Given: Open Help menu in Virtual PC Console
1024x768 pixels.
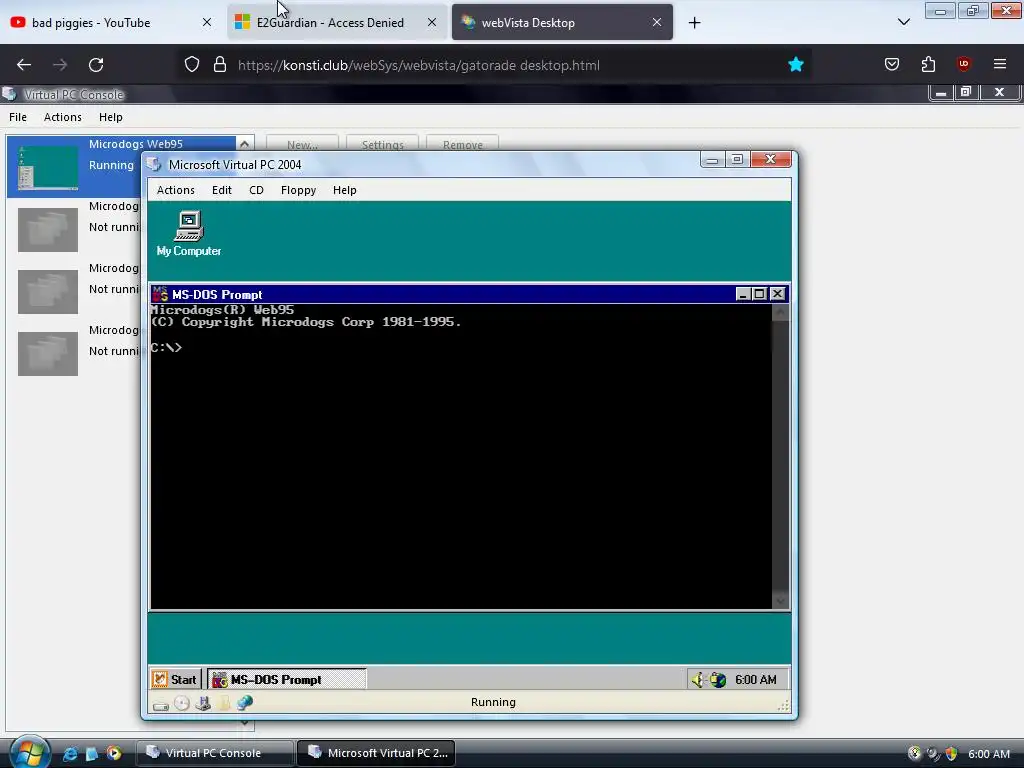Looking at the screenshot, I should click(x=110, y=117).
